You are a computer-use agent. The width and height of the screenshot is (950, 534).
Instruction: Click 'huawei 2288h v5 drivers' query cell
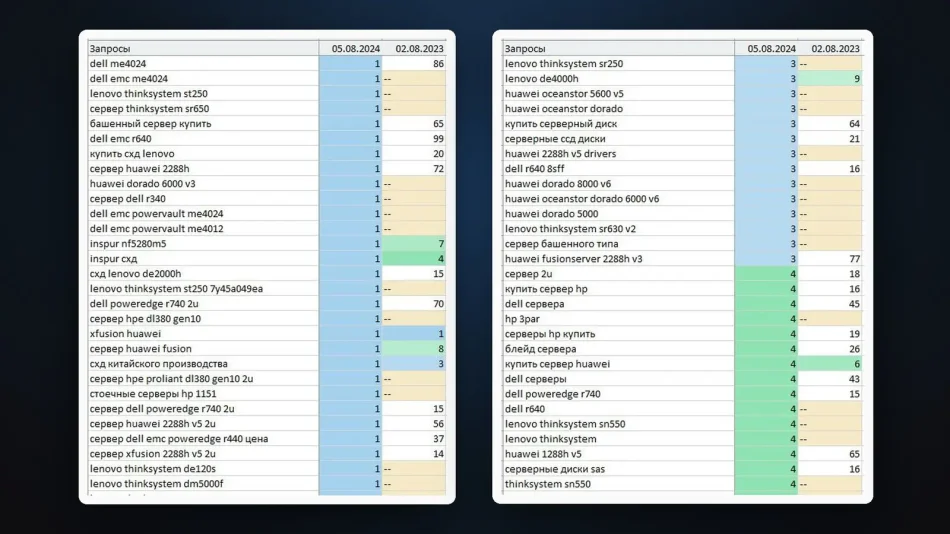click(x=619, y=154)
